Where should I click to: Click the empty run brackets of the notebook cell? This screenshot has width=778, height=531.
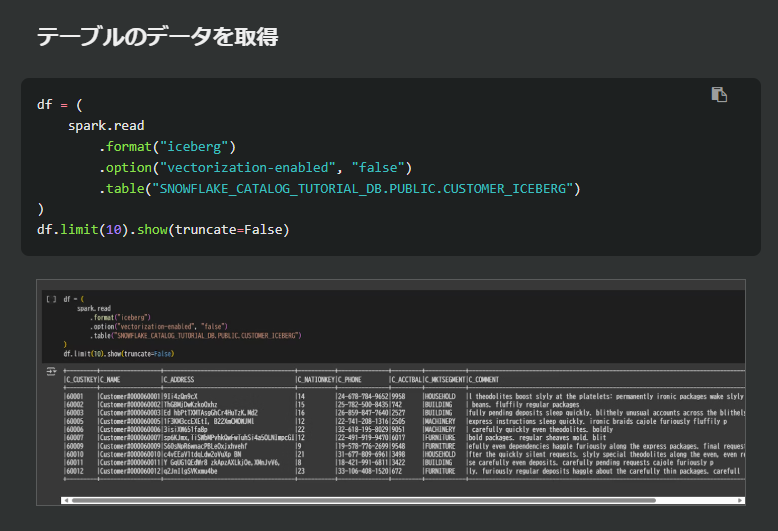pyautogui.click(x=51, y=299)
